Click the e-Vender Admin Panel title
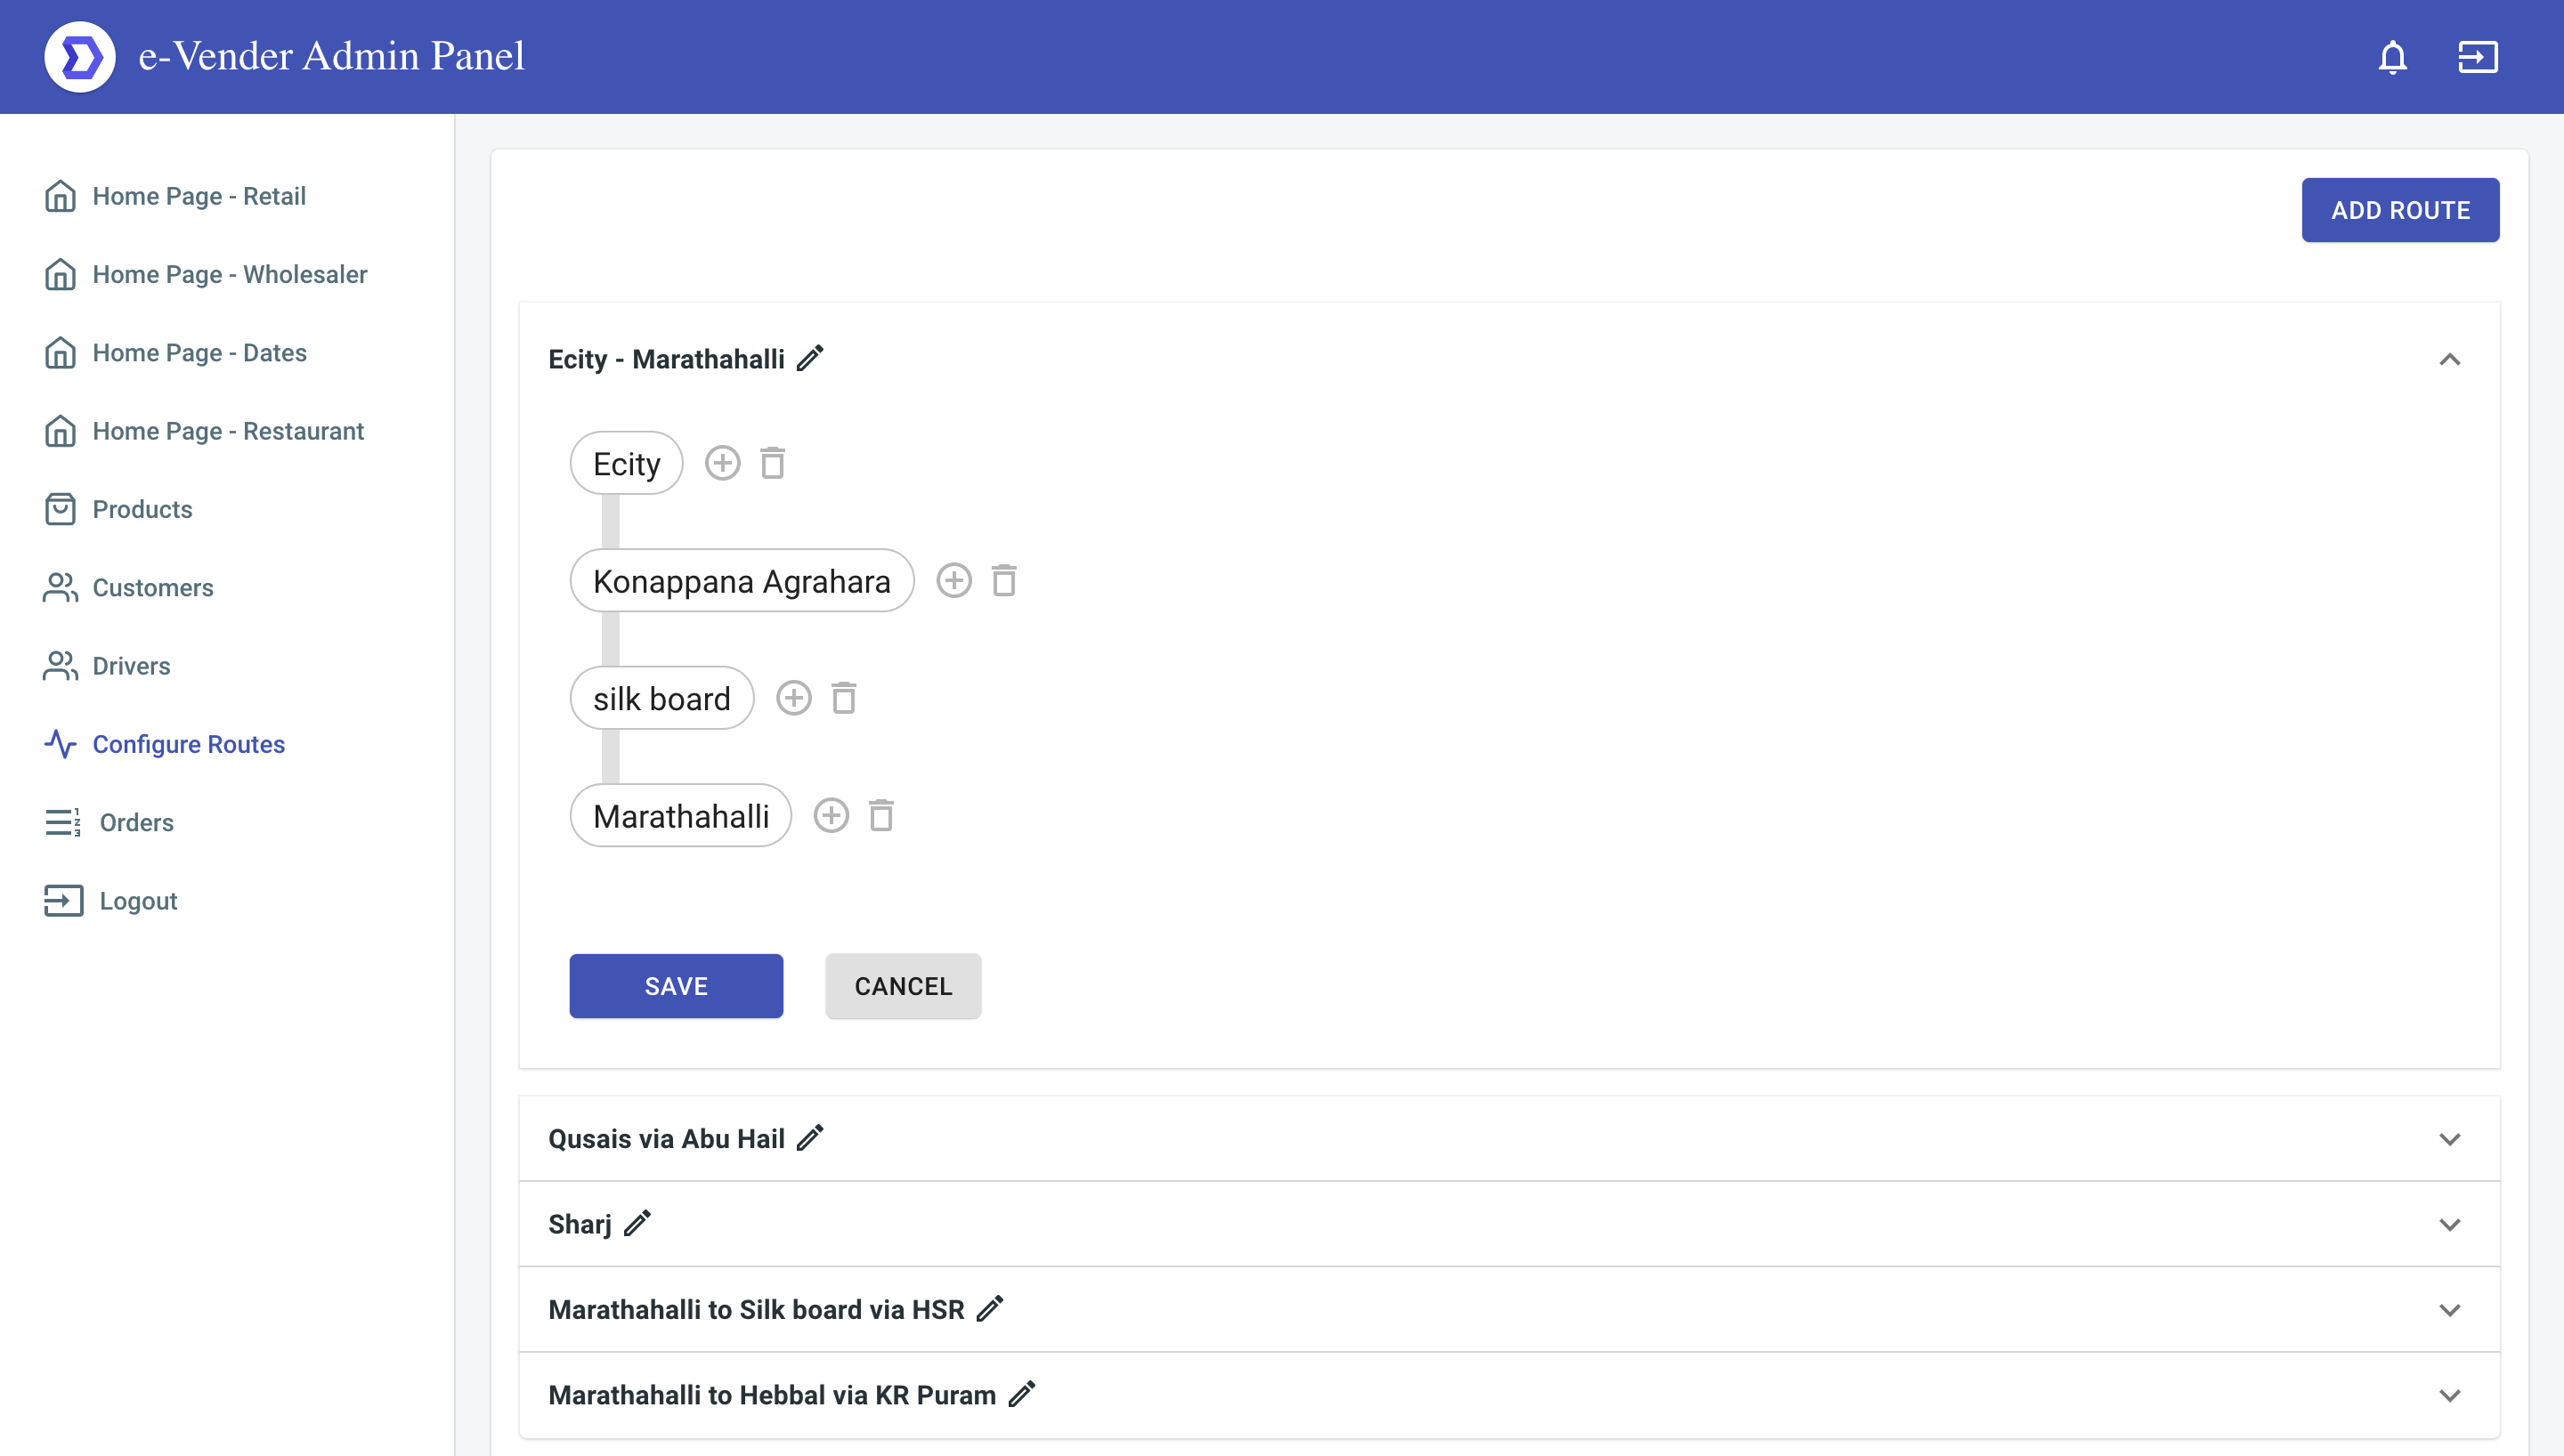The image size is (2564, 1456). point(331,56)
